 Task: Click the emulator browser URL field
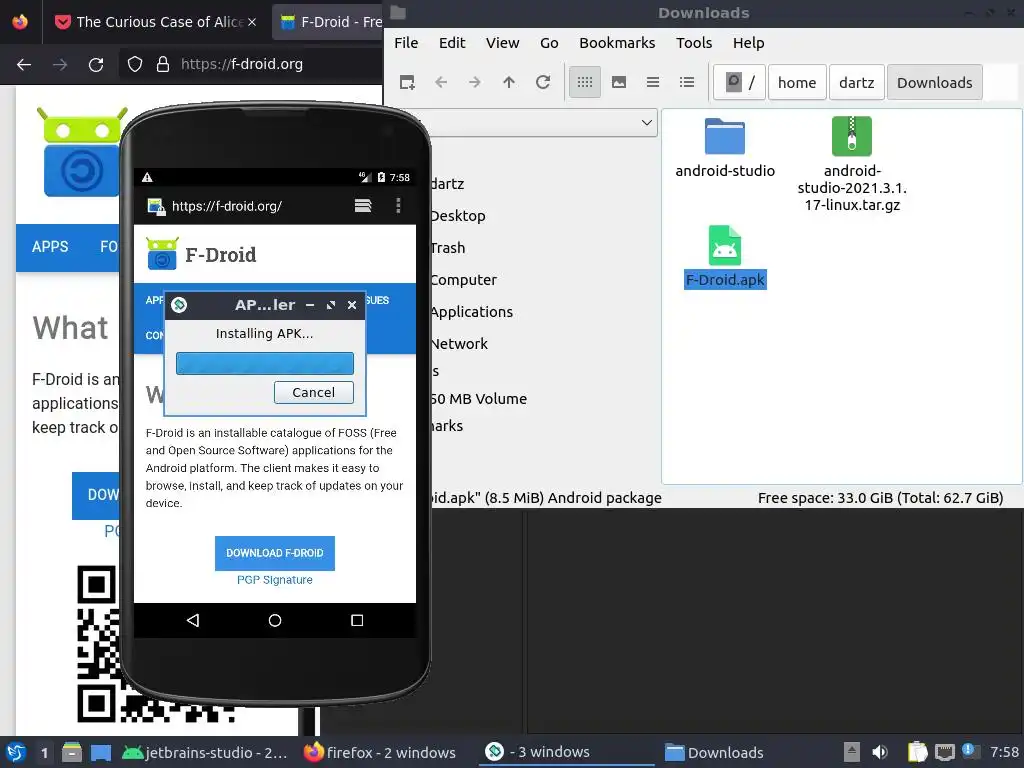227,206
